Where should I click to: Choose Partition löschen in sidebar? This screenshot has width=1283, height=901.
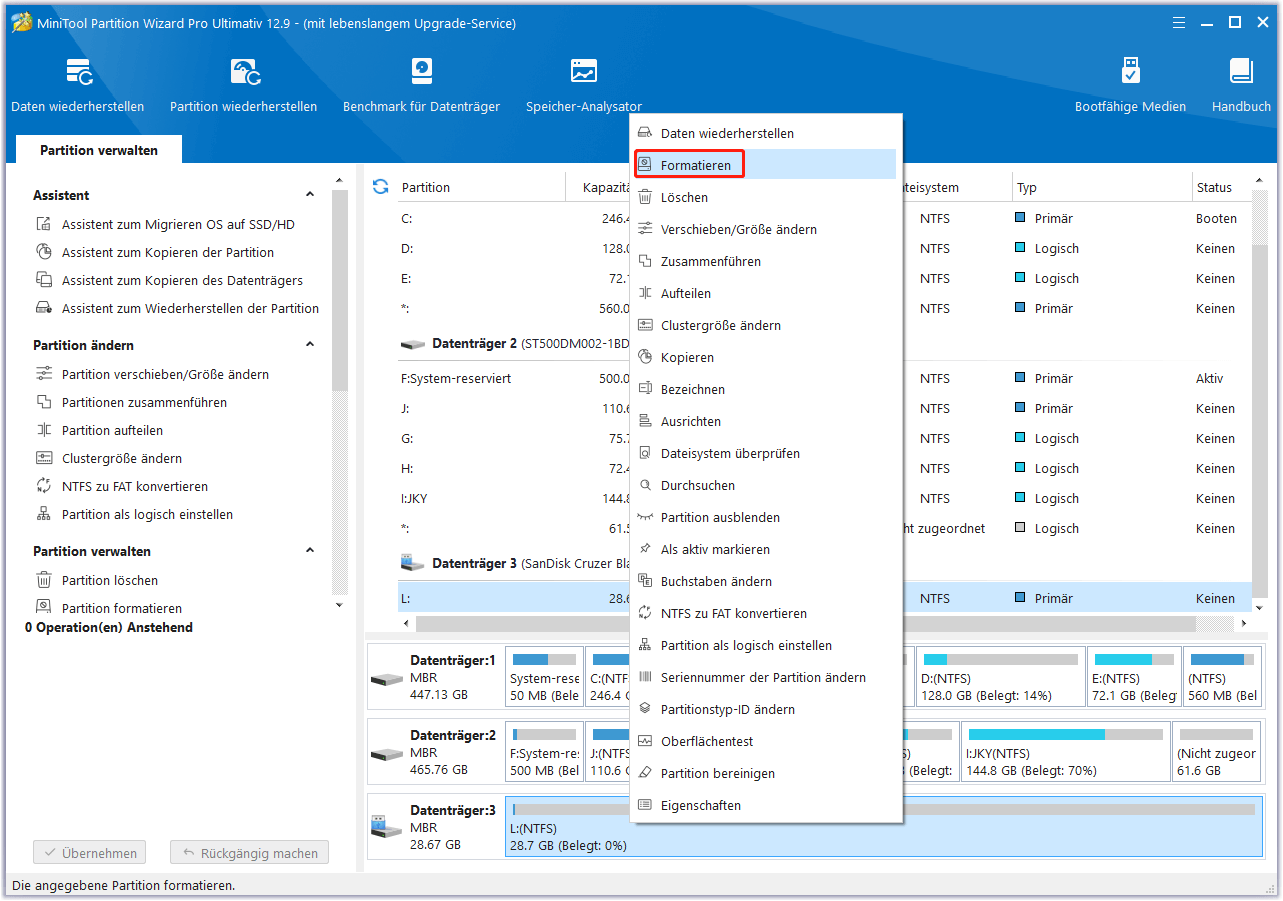click(x=110, y=580)
